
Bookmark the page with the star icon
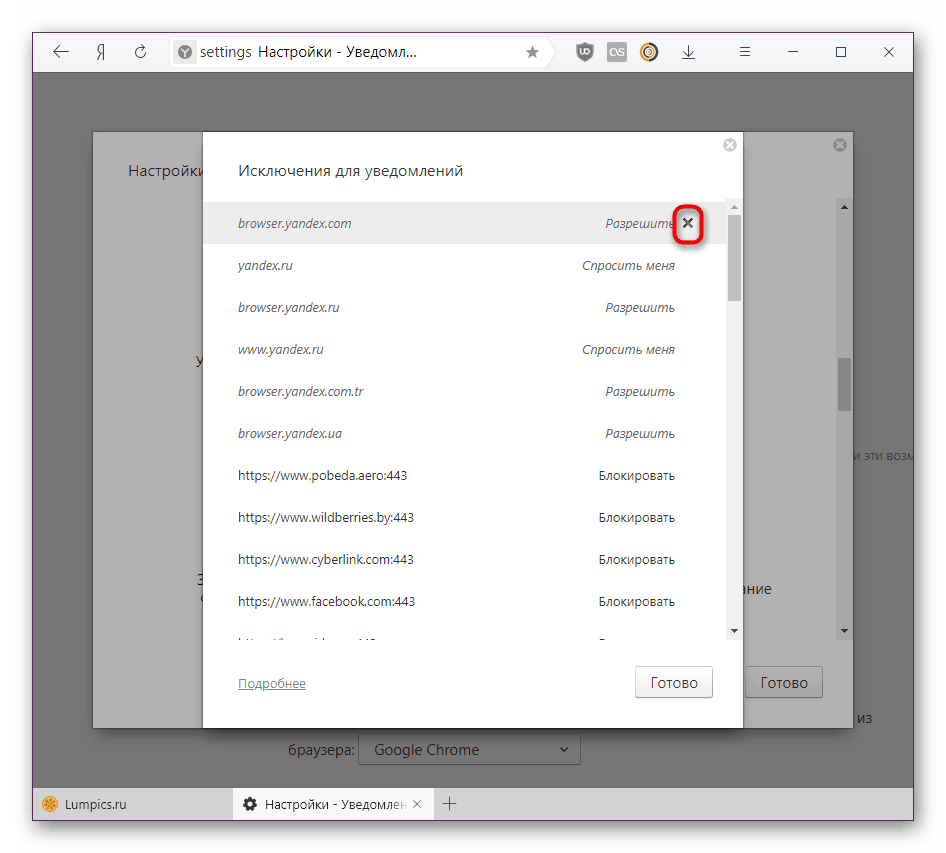532,52
